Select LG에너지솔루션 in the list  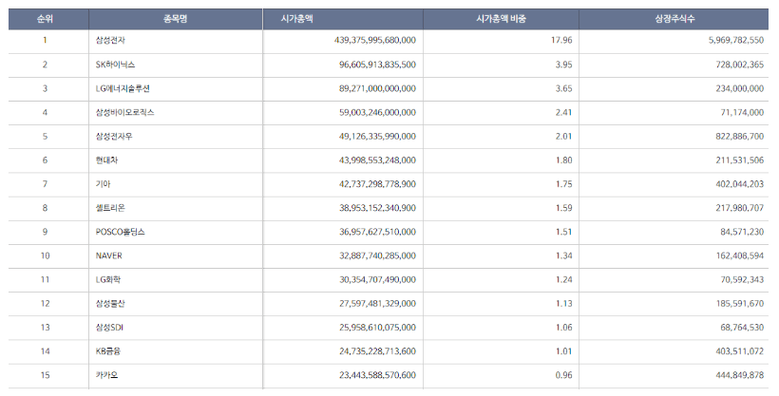point(123,88)
